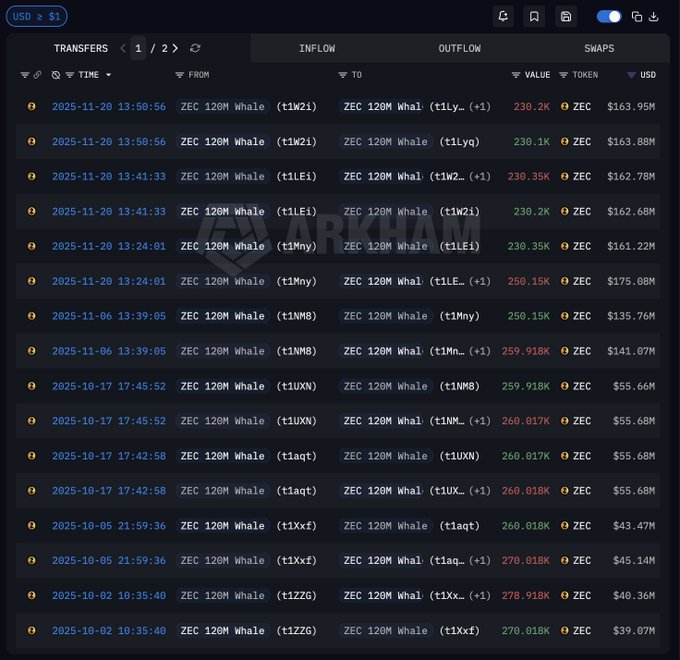Click the USD column filter icon

point(631,75)
